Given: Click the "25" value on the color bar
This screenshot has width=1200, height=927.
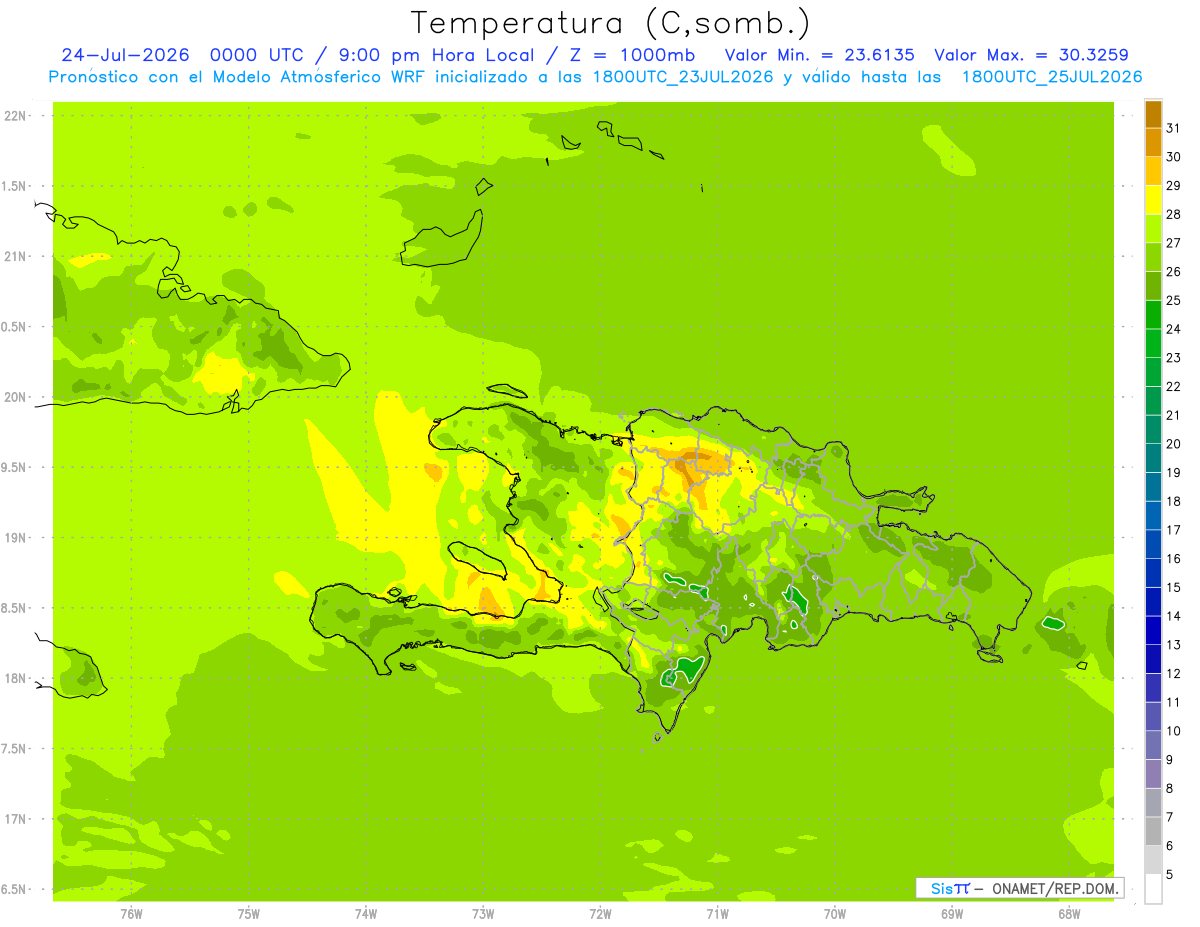Looking at the screenshot, I should pyautogui.click(x=1174, y=300).
